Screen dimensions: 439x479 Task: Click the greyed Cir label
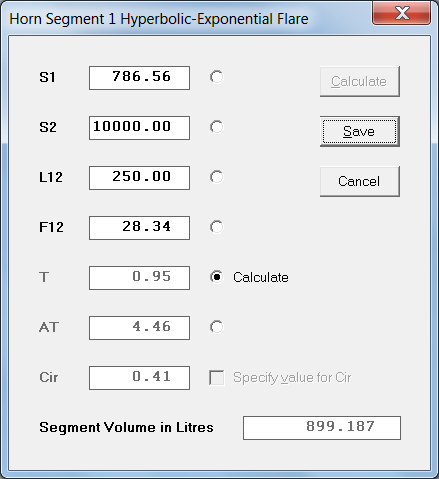tap(49, 377)
